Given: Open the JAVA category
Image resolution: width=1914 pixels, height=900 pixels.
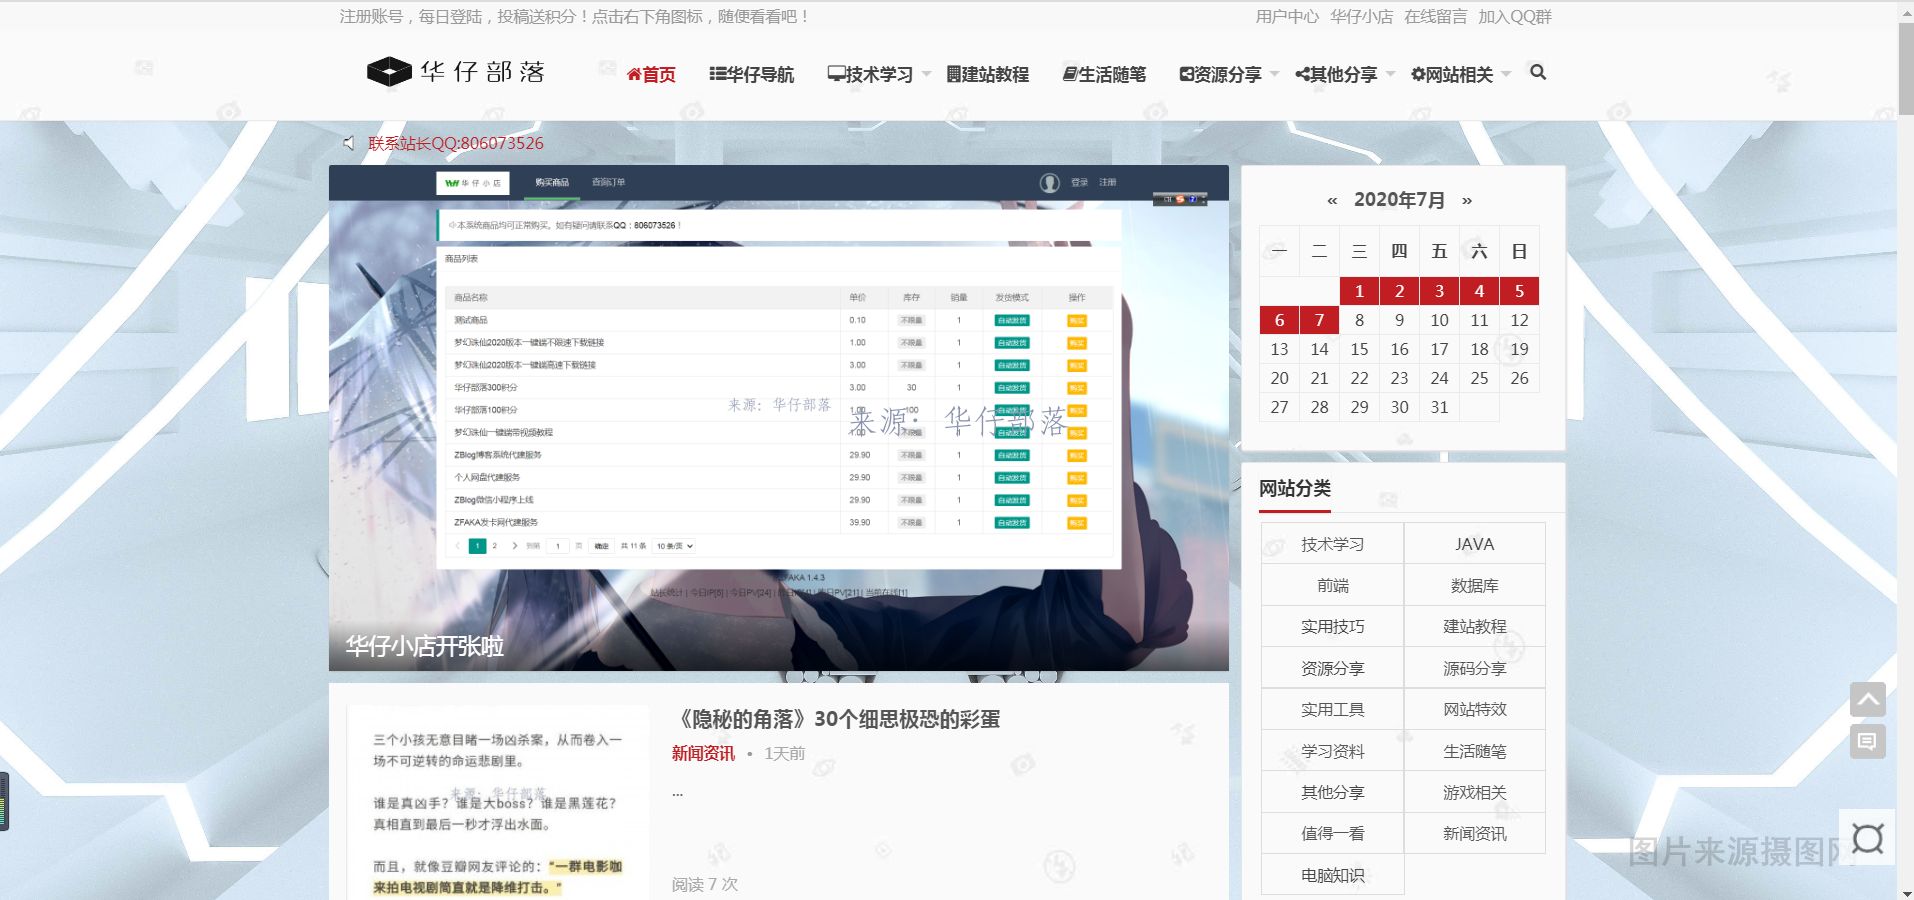Looking at the screenshot, I should pyautogui.click(x=1474, y=544).
